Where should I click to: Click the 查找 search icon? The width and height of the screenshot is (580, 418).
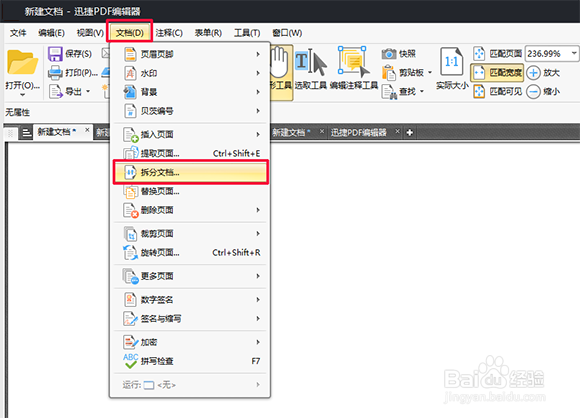[389, 92]
